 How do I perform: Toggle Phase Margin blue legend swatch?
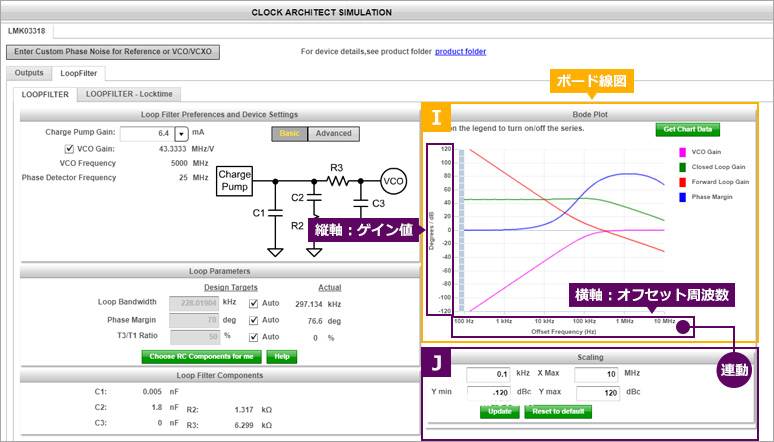683,197
